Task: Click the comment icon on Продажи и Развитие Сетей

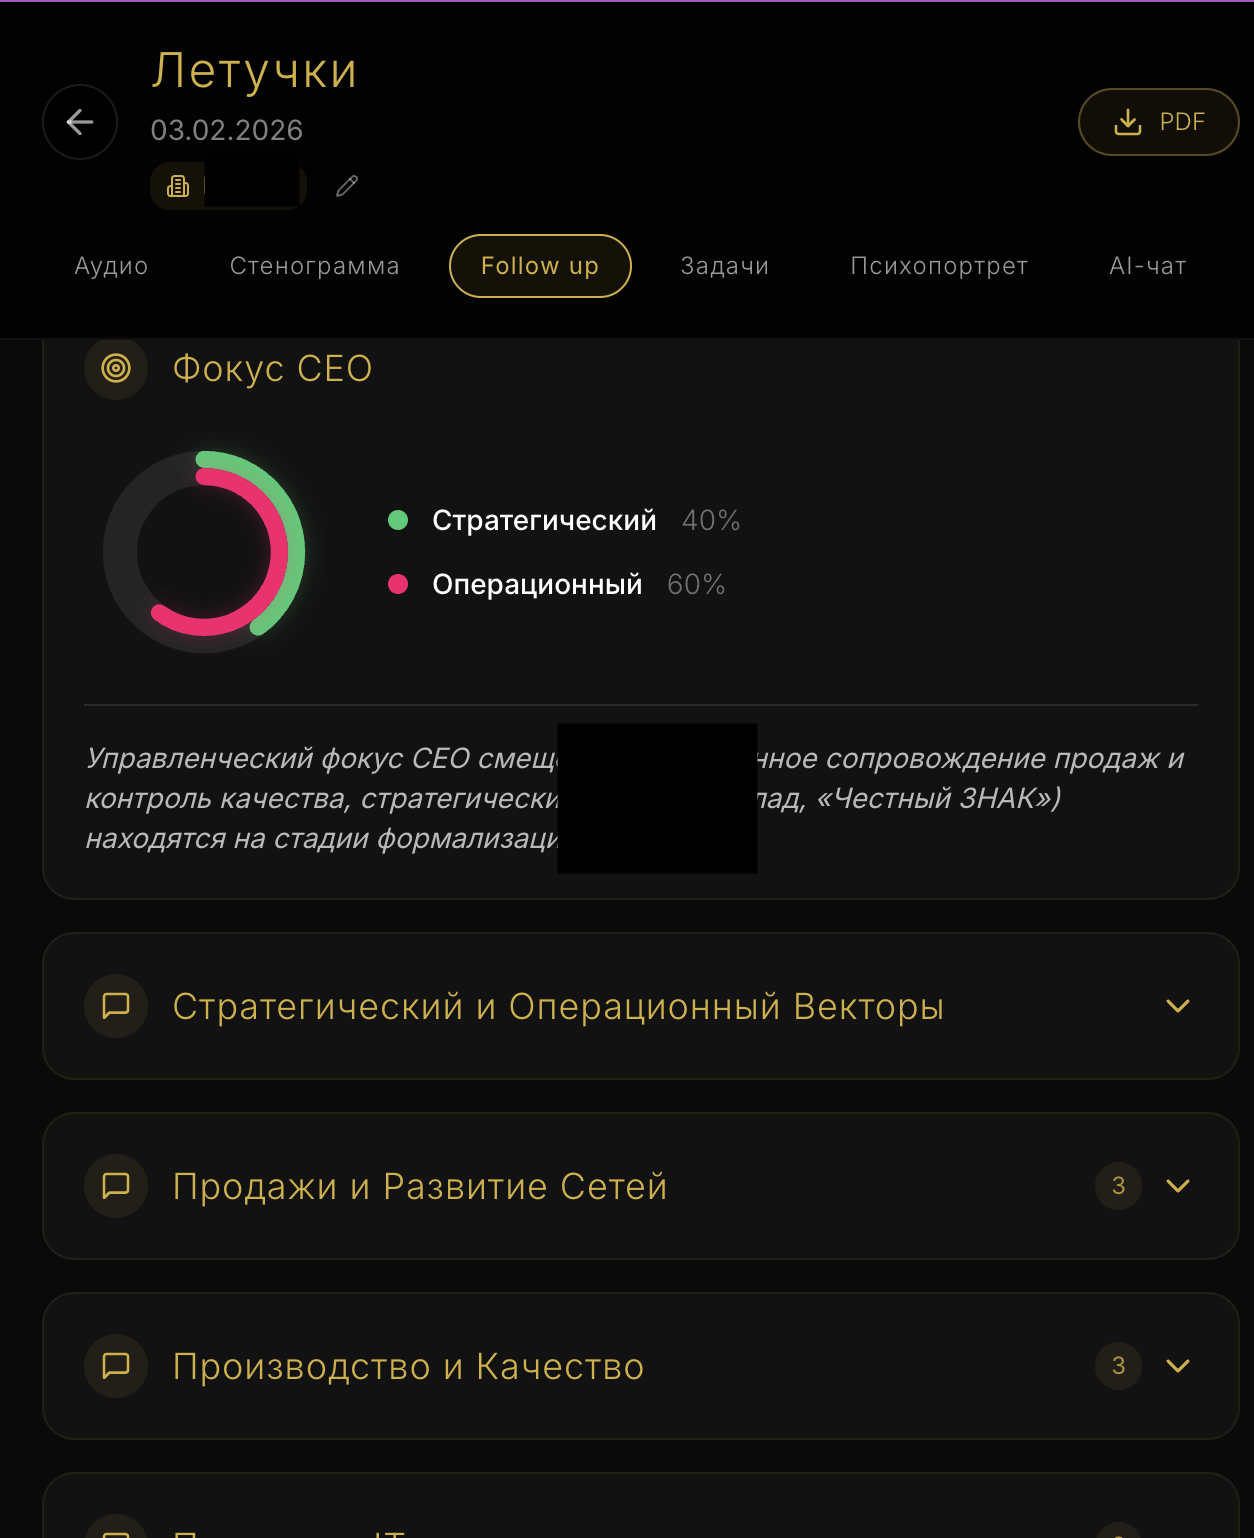Action: pyautogui.click(x=116, y=1186)
